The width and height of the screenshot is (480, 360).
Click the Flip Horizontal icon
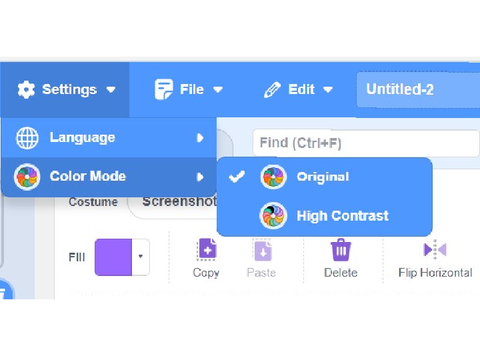tap(435, 249)
